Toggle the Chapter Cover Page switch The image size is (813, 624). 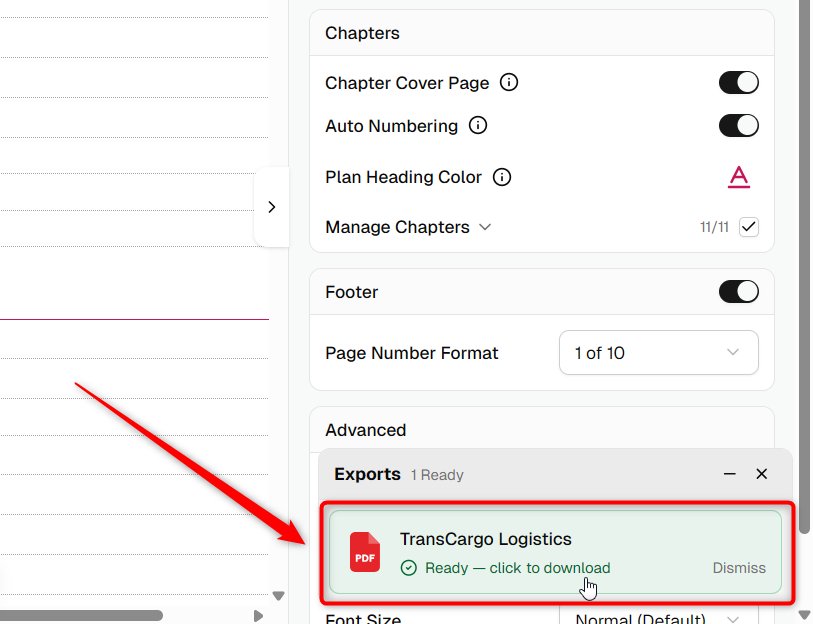pyautogui.click(x=738, y=83)
